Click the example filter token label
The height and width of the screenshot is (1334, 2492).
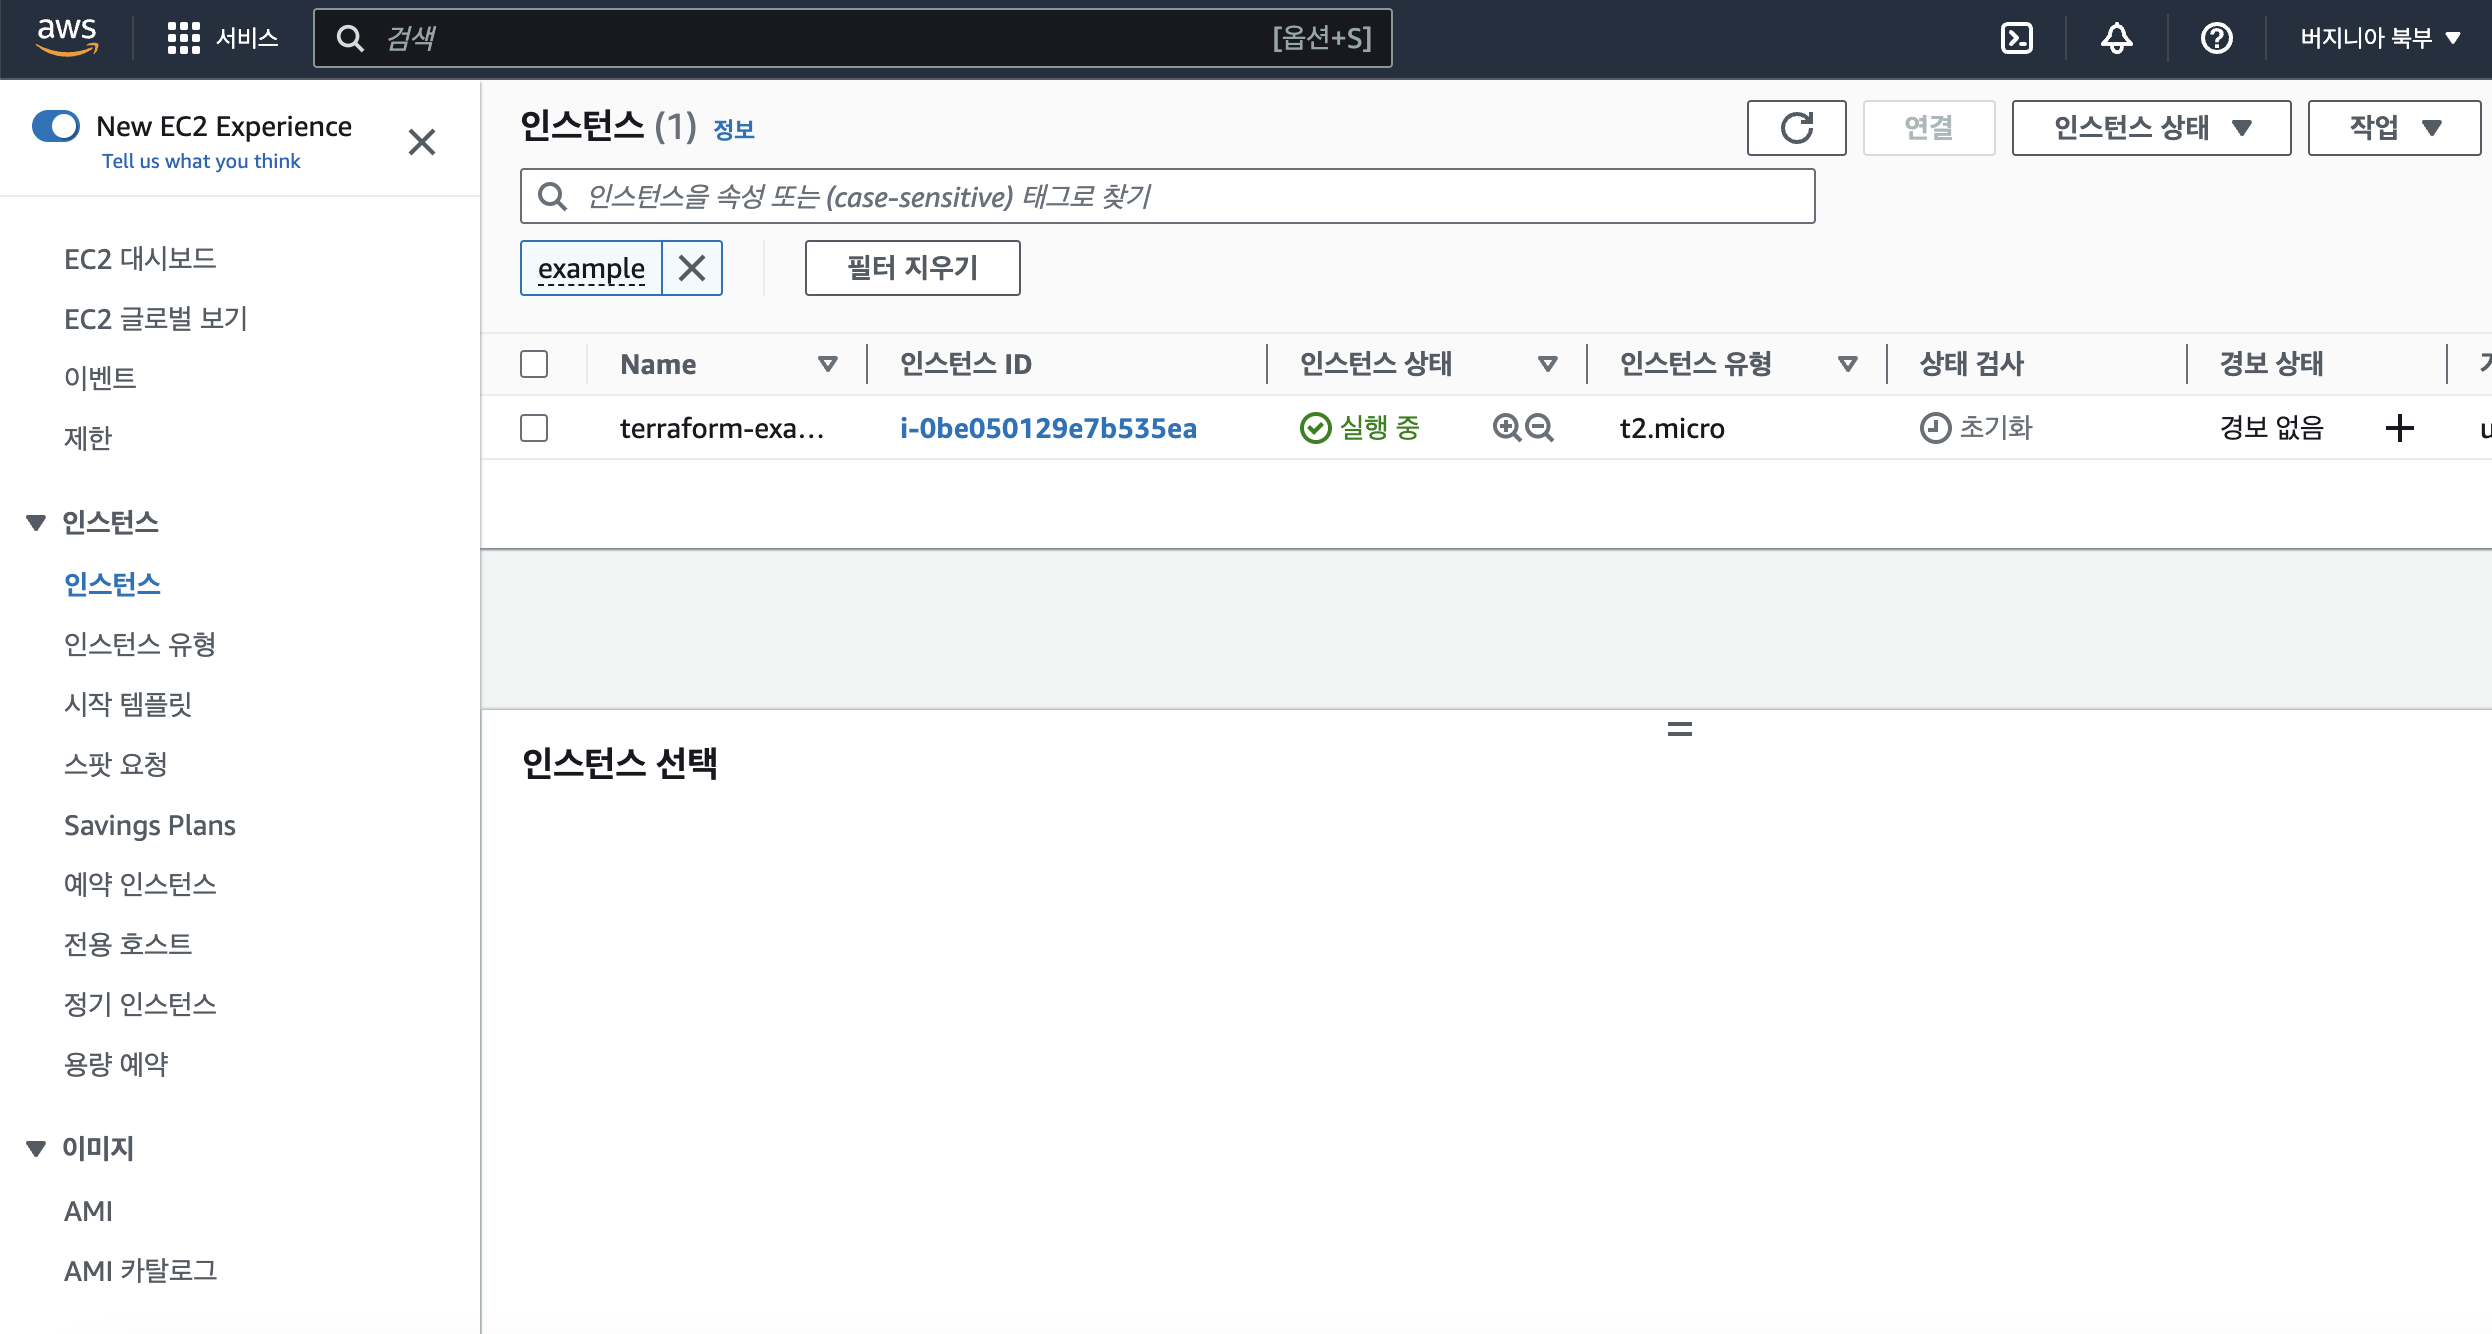[x=591, y=268]
